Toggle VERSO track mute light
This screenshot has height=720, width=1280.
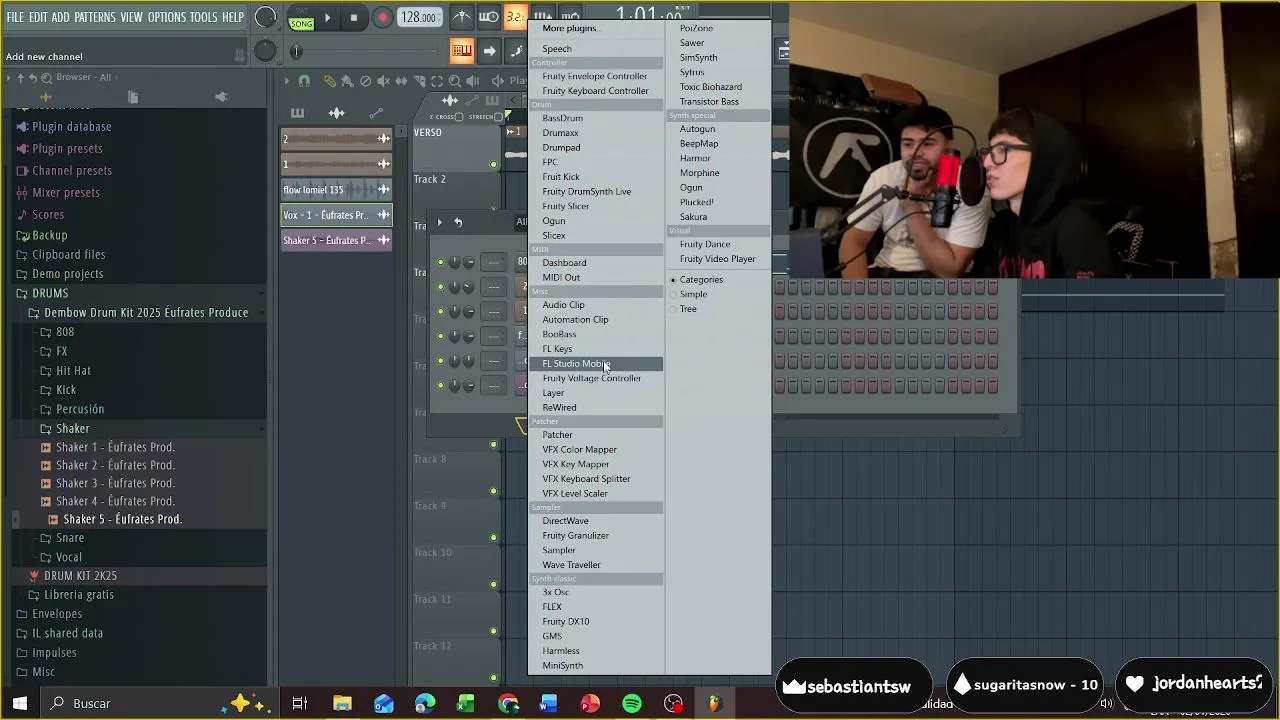[493, 164]
